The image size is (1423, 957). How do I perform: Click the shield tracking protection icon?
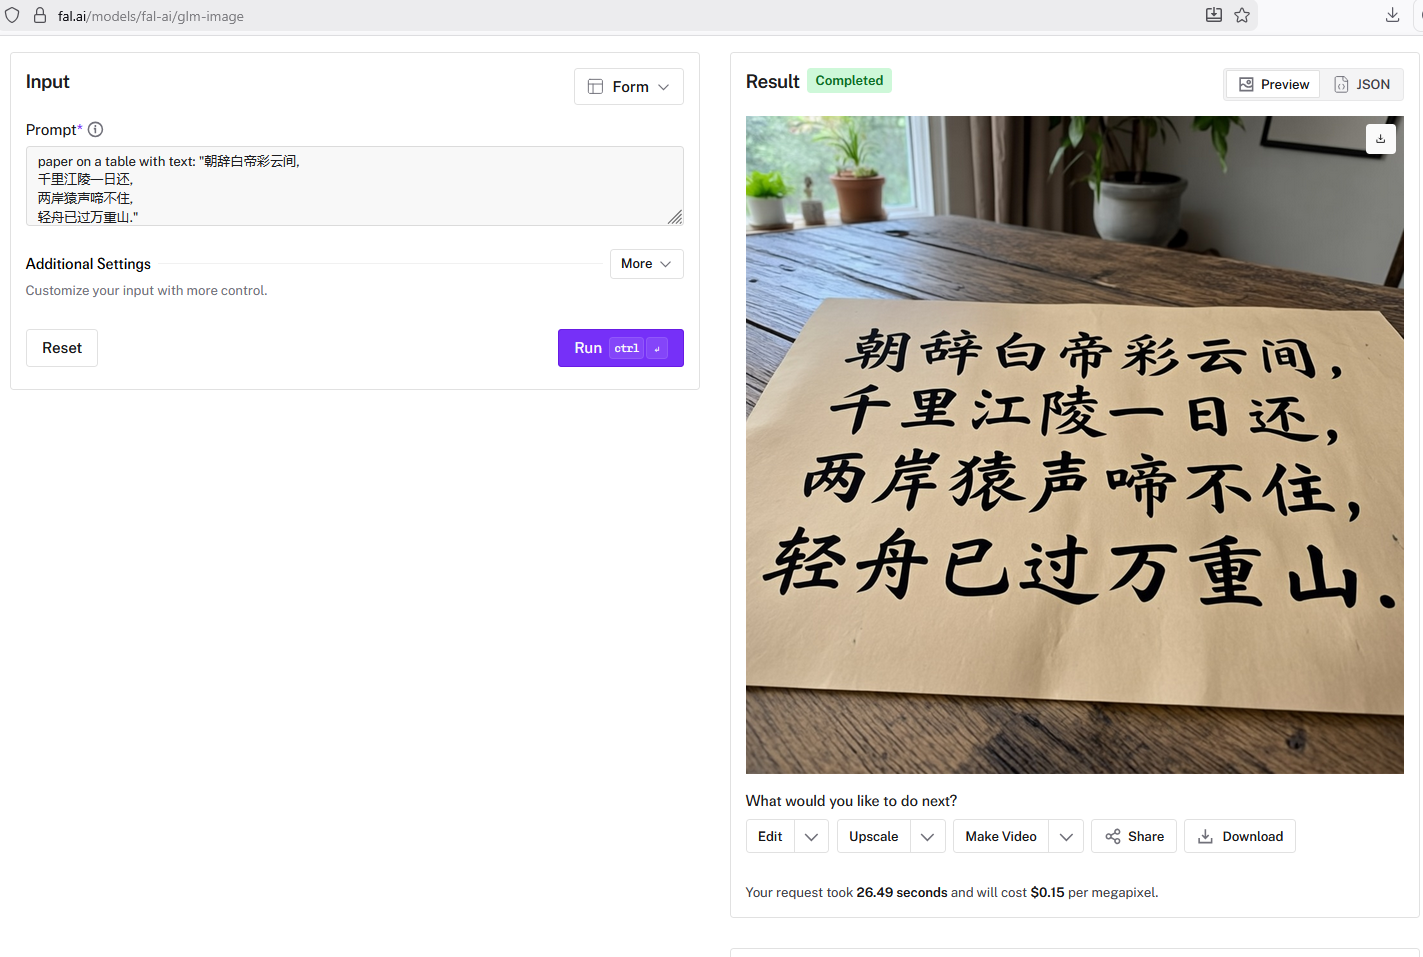point(12,15)
